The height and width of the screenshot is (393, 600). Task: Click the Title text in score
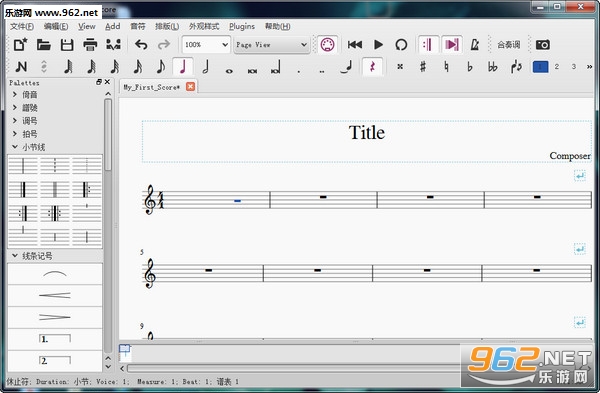pyautogui.click(x=367, y=133)
